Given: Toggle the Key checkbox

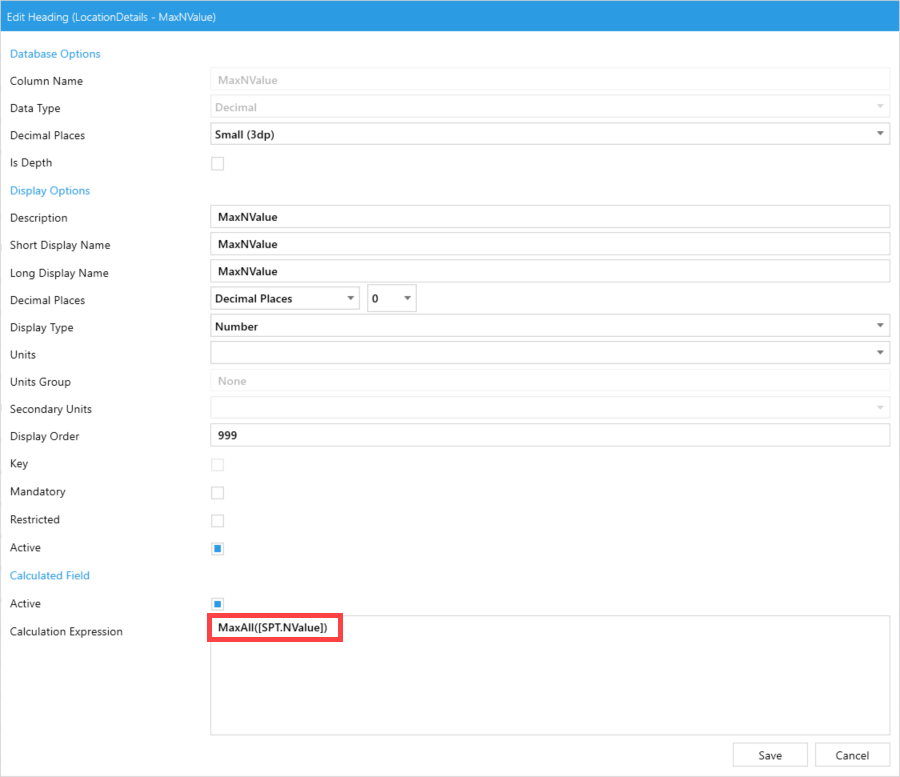Looking at the screenshot, I should click(217, 464).
